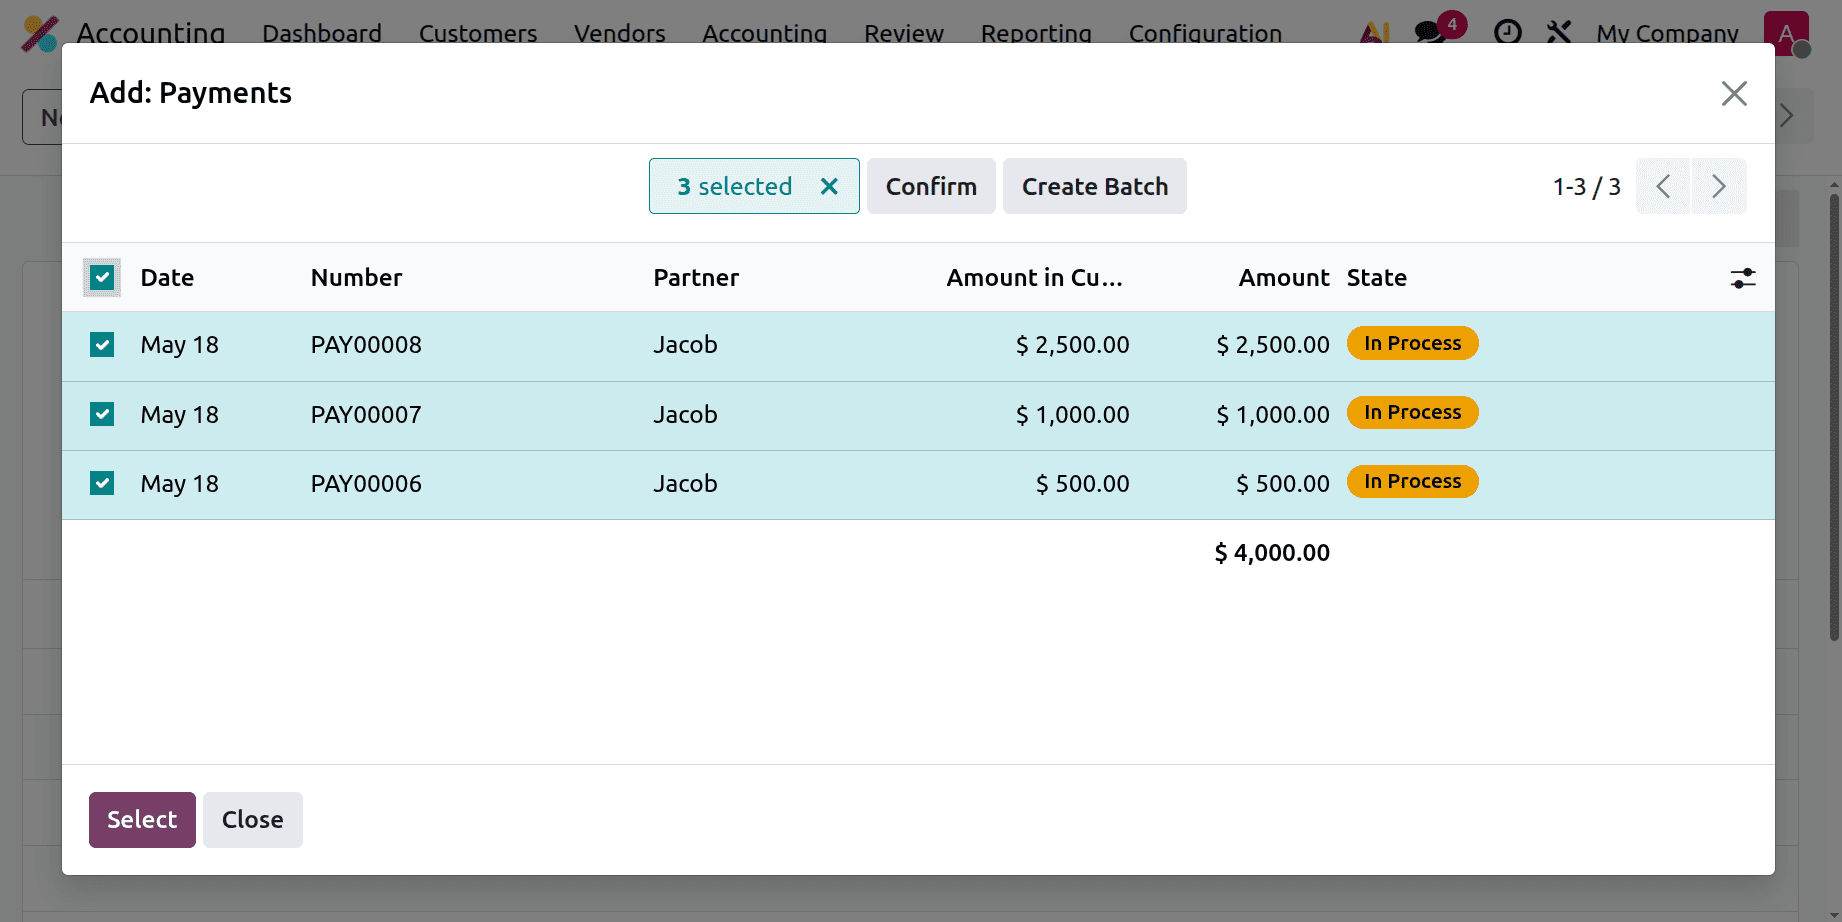The width and height of the screenshot is (1842, 922).
Task: Open the Accounting menu item
Action: 765,33
